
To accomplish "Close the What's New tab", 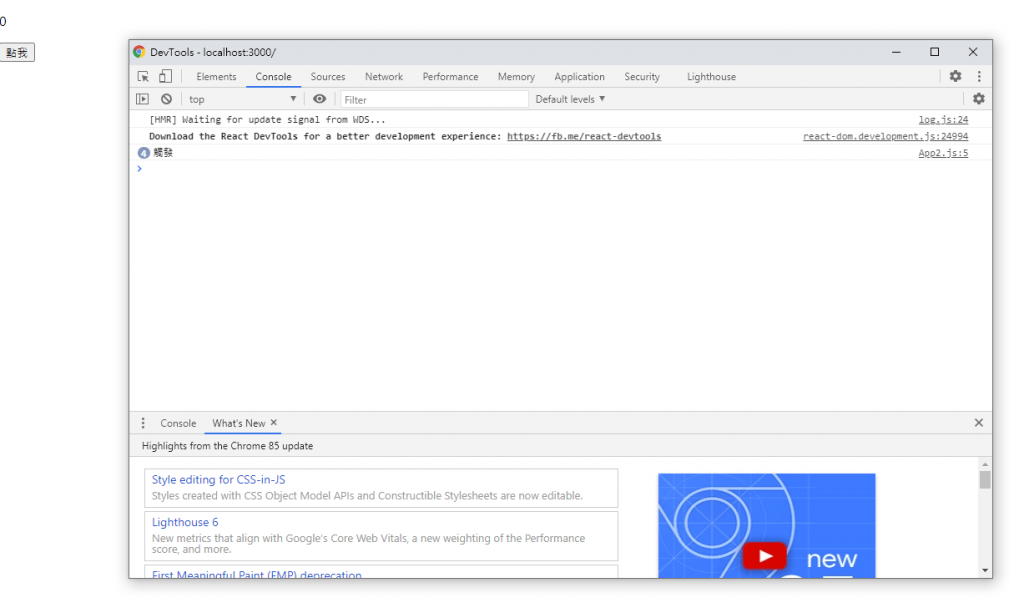I will (274, 423).
